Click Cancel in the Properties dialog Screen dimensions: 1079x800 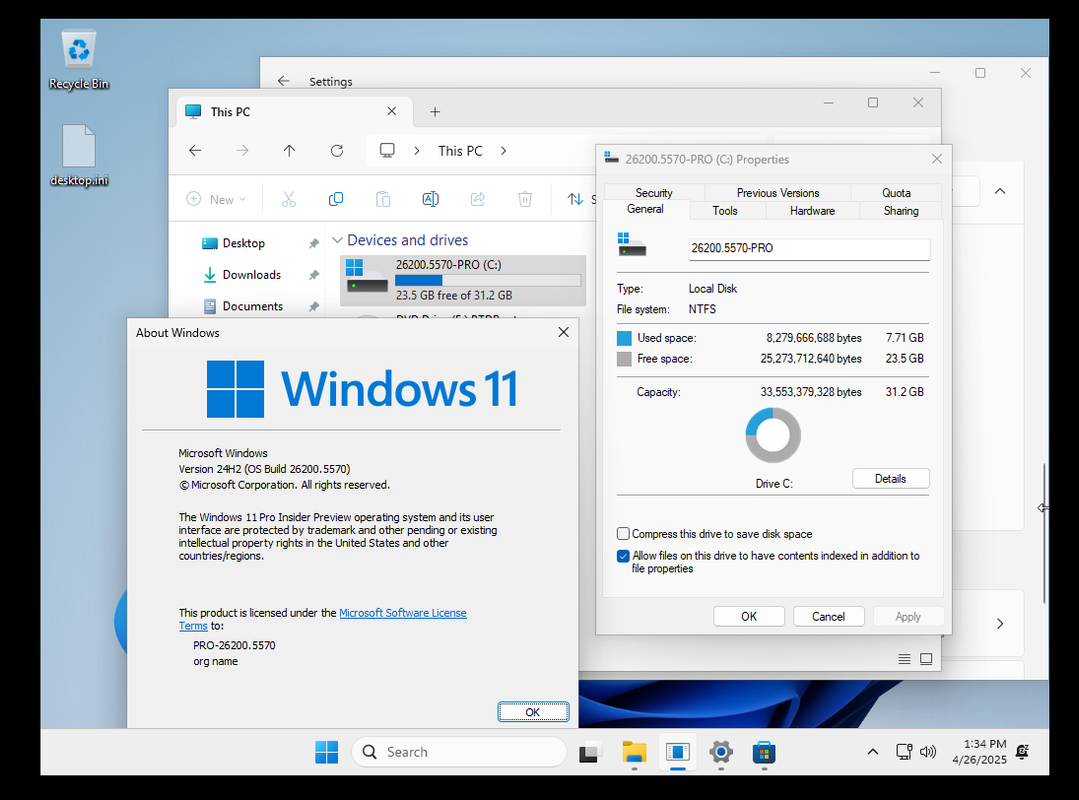point(829,616)
